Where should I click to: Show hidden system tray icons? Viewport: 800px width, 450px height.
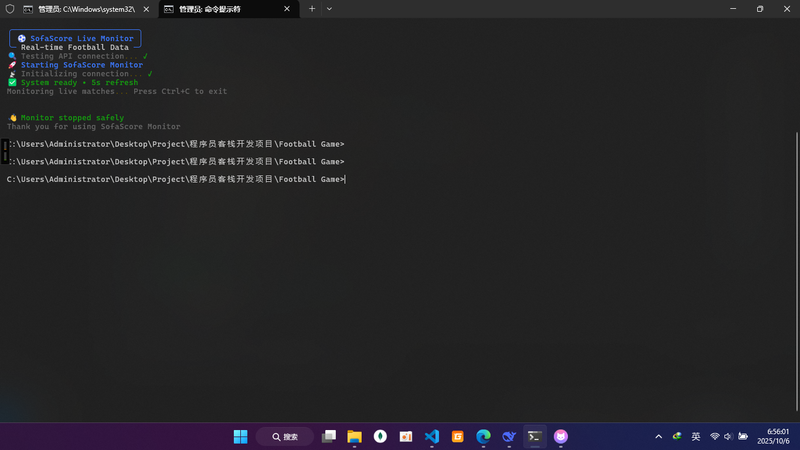point(659,437)
